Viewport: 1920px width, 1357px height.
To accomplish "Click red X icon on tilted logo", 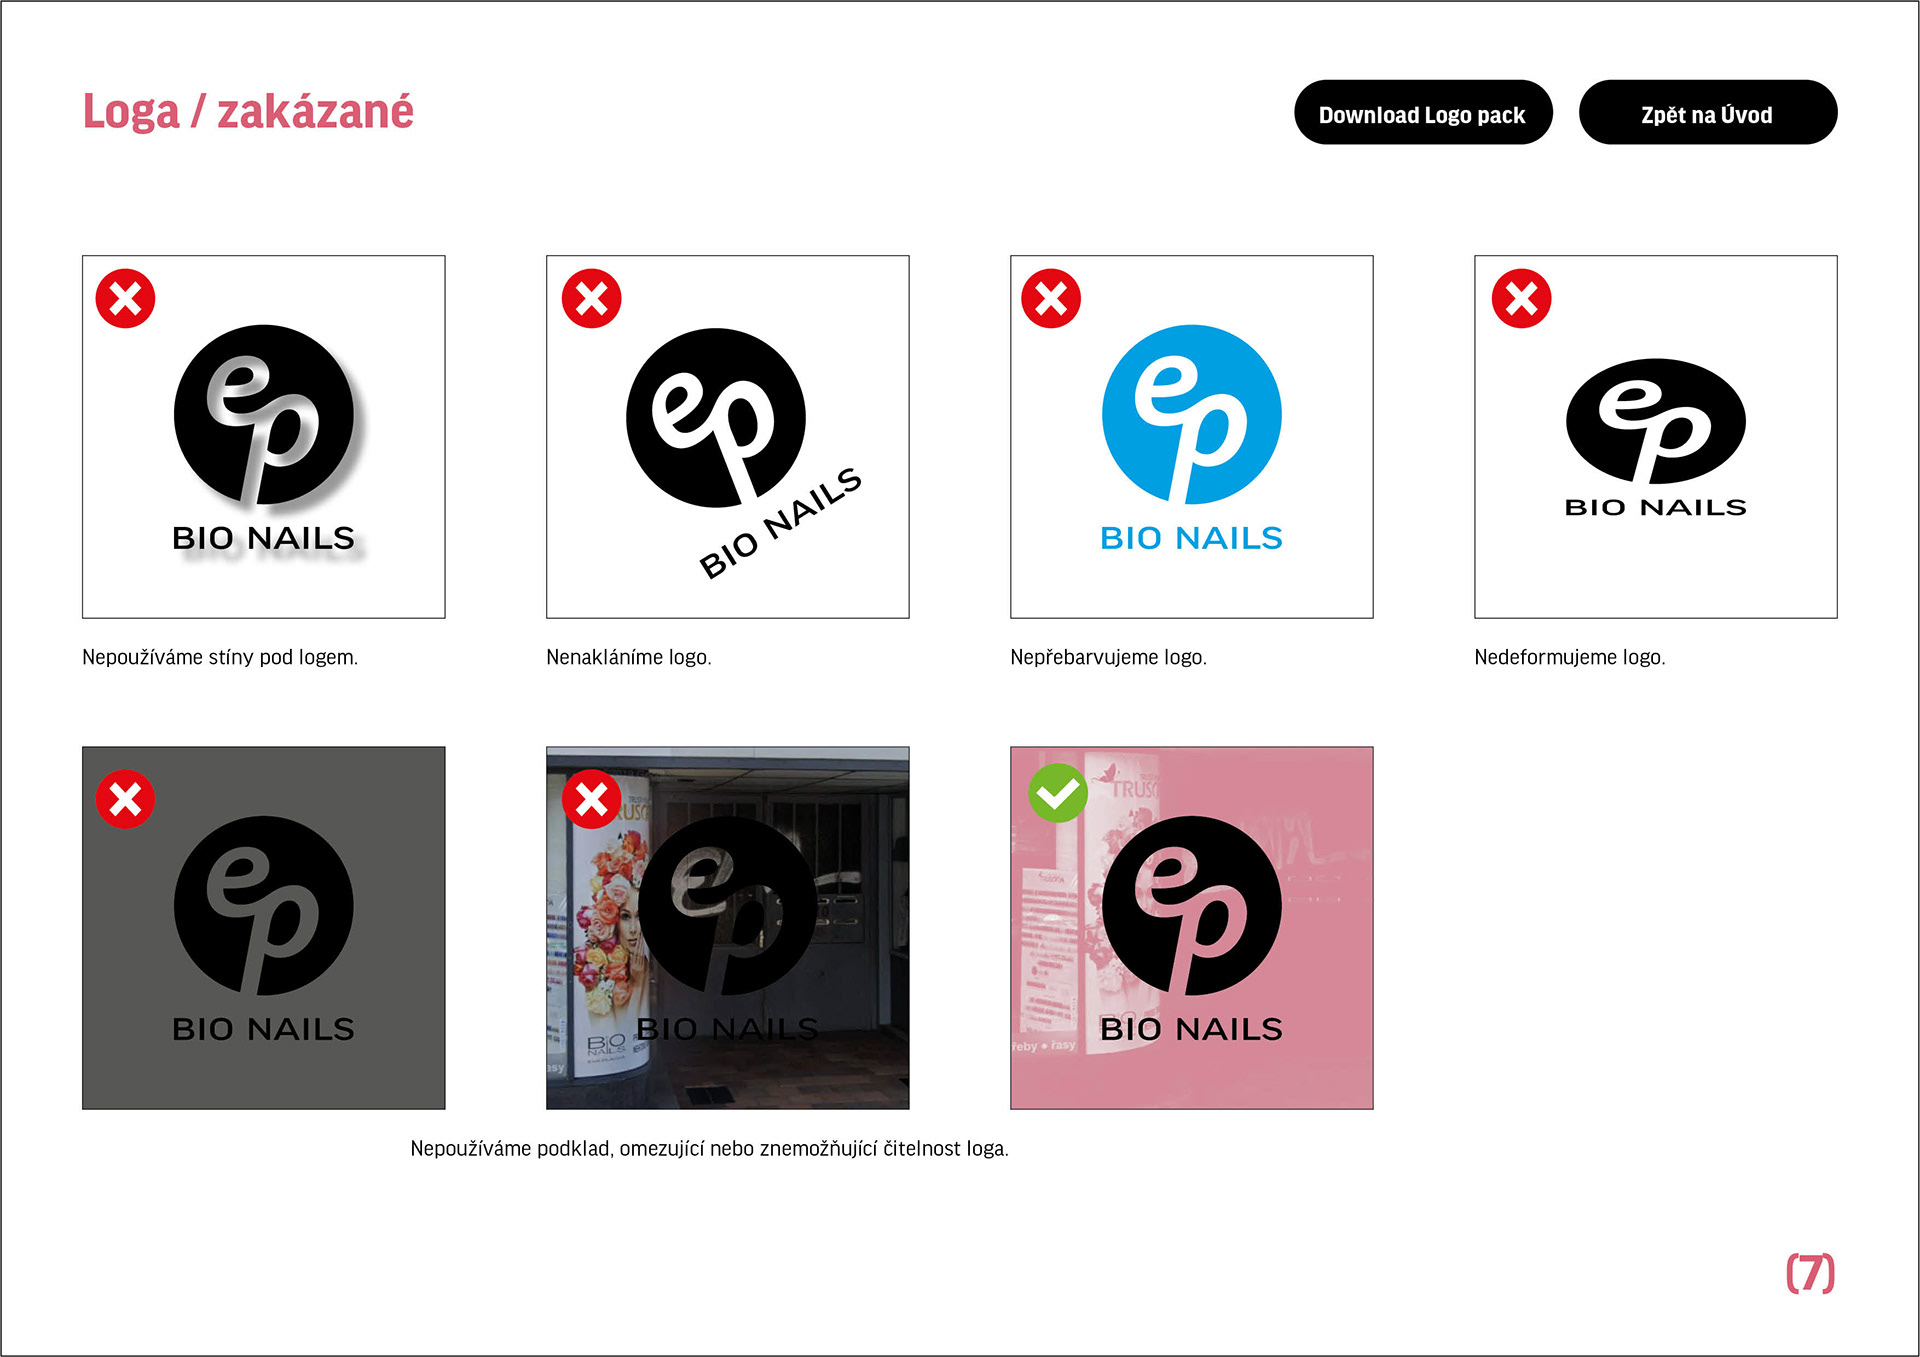I will click(591, 298).
